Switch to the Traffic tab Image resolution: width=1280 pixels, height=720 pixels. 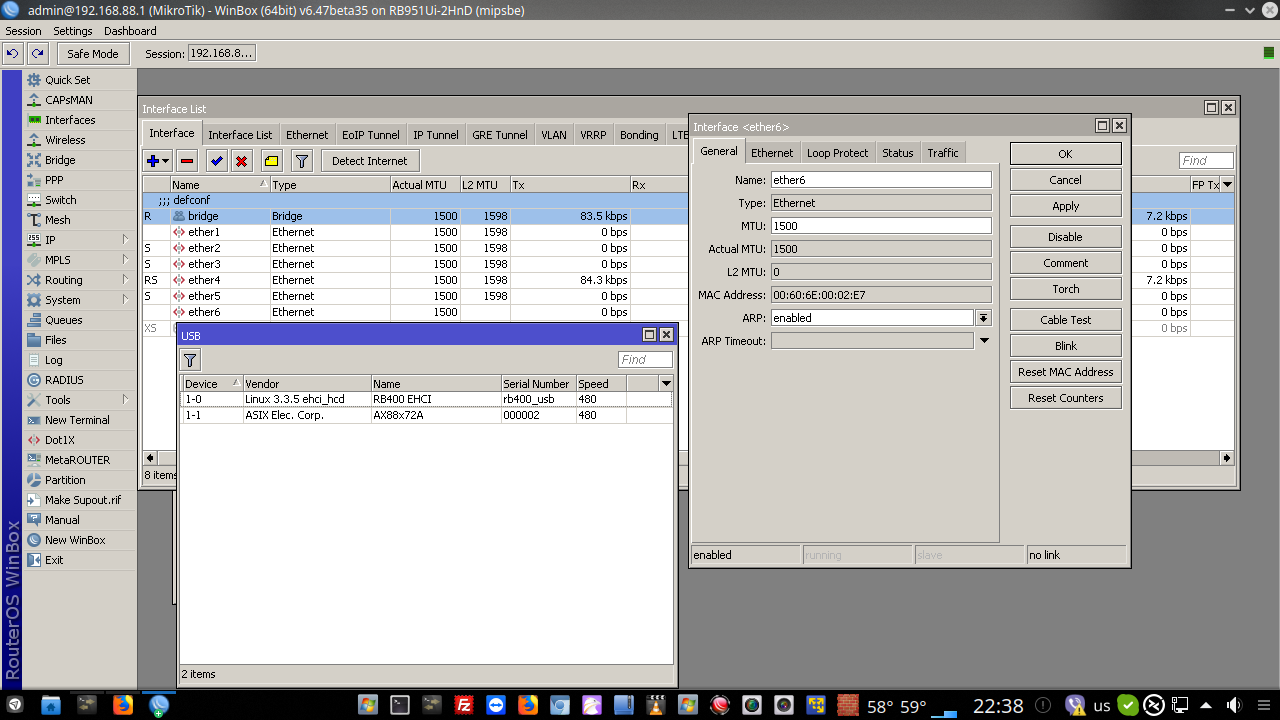point(942,153)
